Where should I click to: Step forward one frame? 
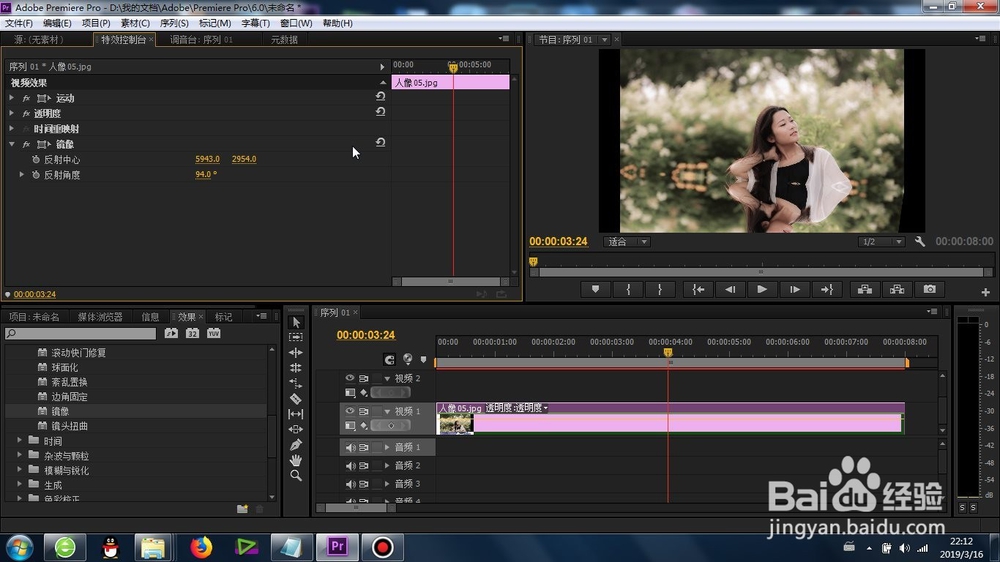(x=795, y=290)
